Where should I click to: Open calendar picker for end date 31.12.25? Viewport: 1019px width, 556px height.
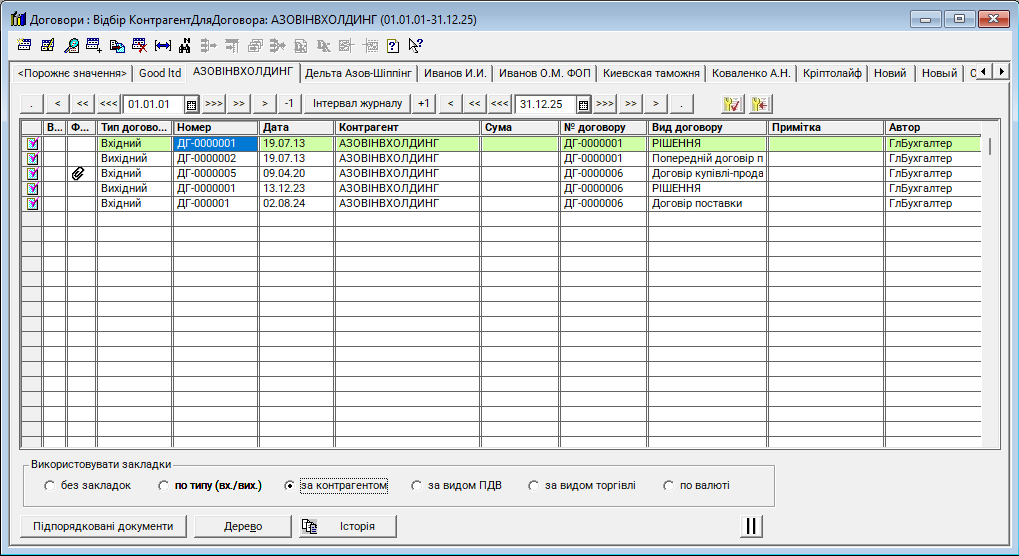click(x=582, y=104)
